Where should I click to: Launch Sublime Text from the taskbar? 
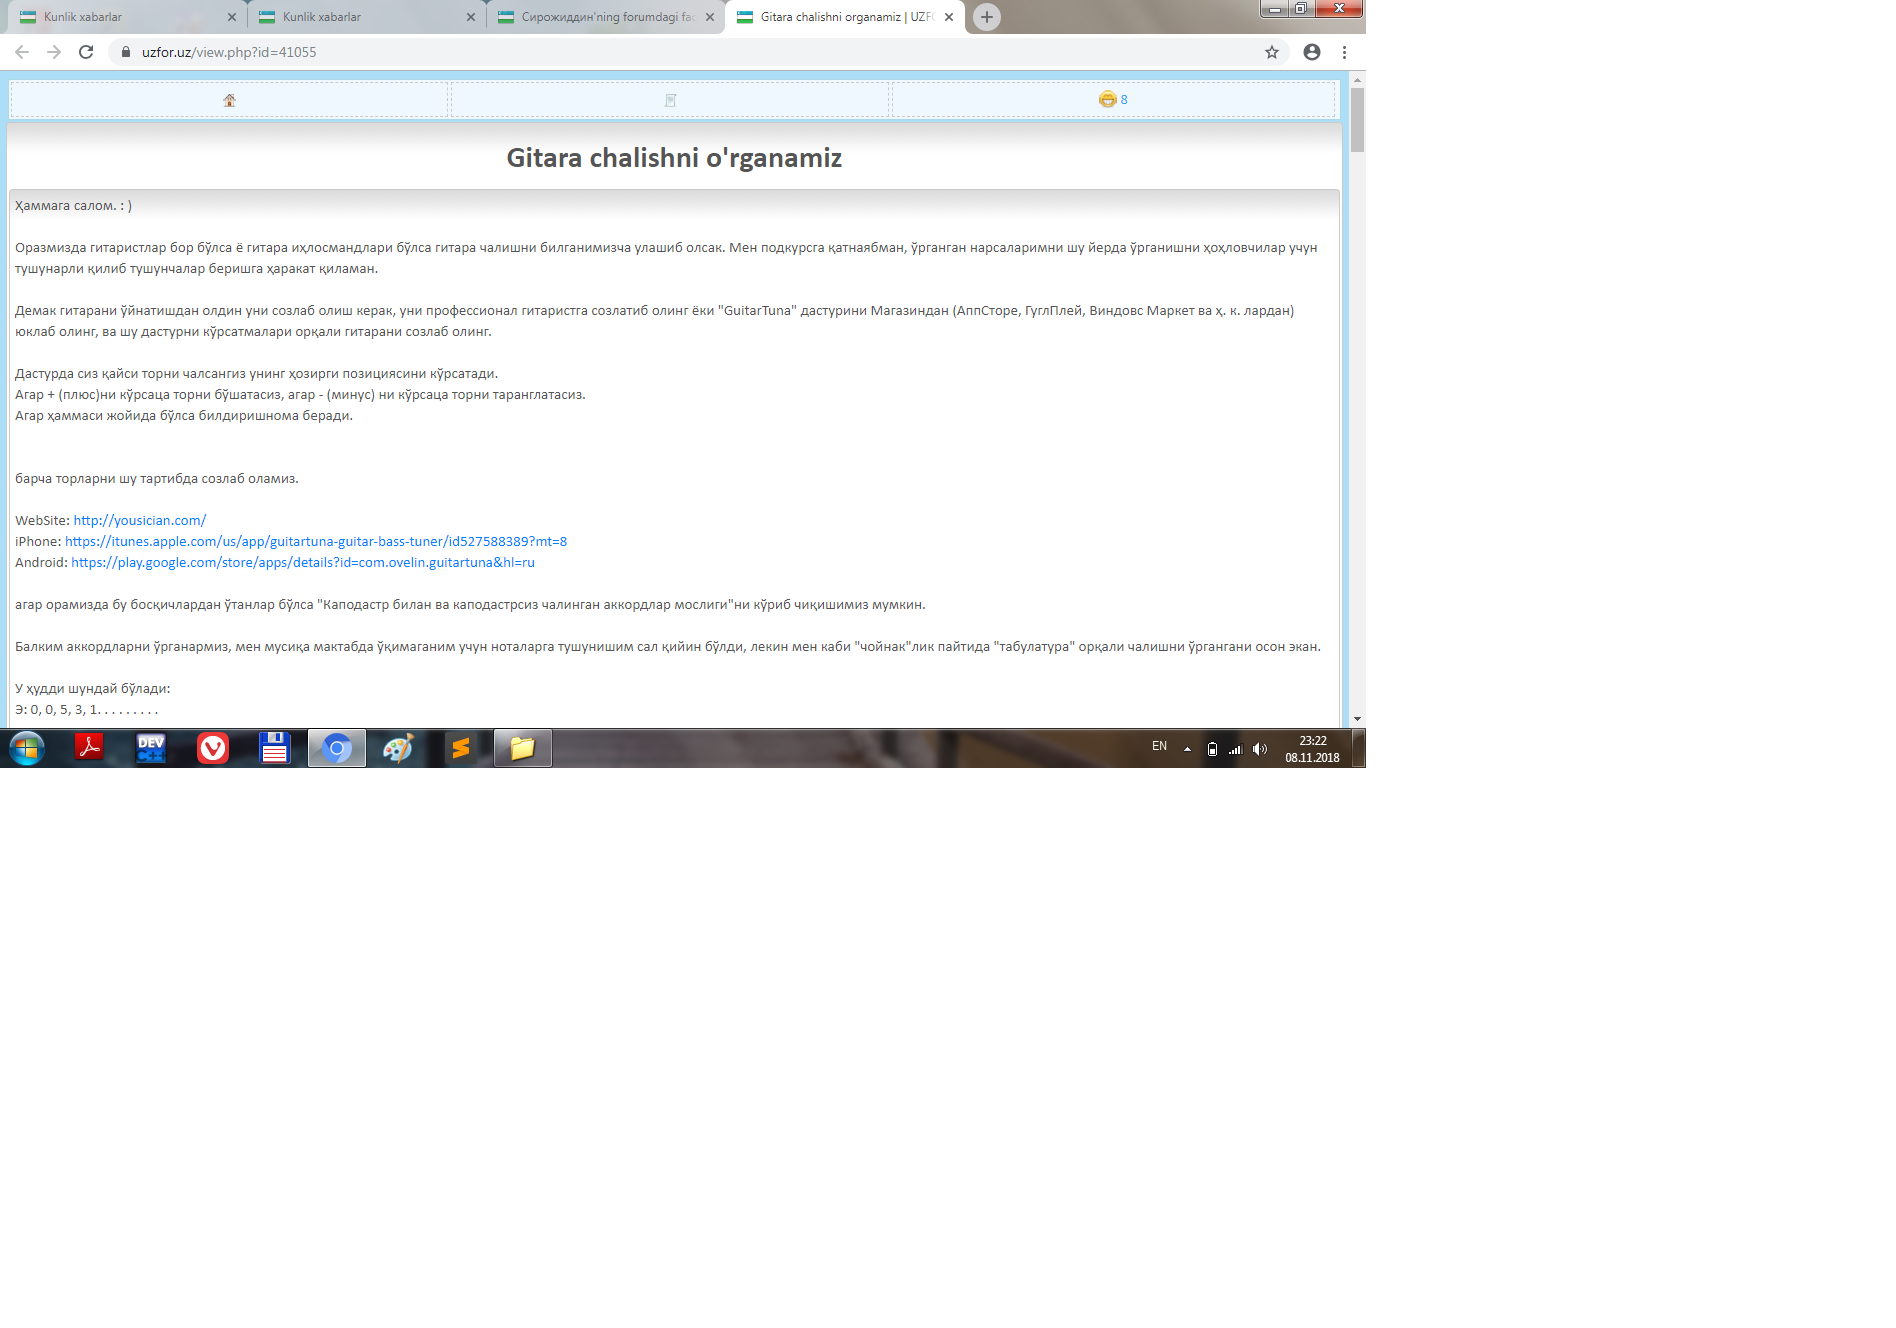(460, 748)
